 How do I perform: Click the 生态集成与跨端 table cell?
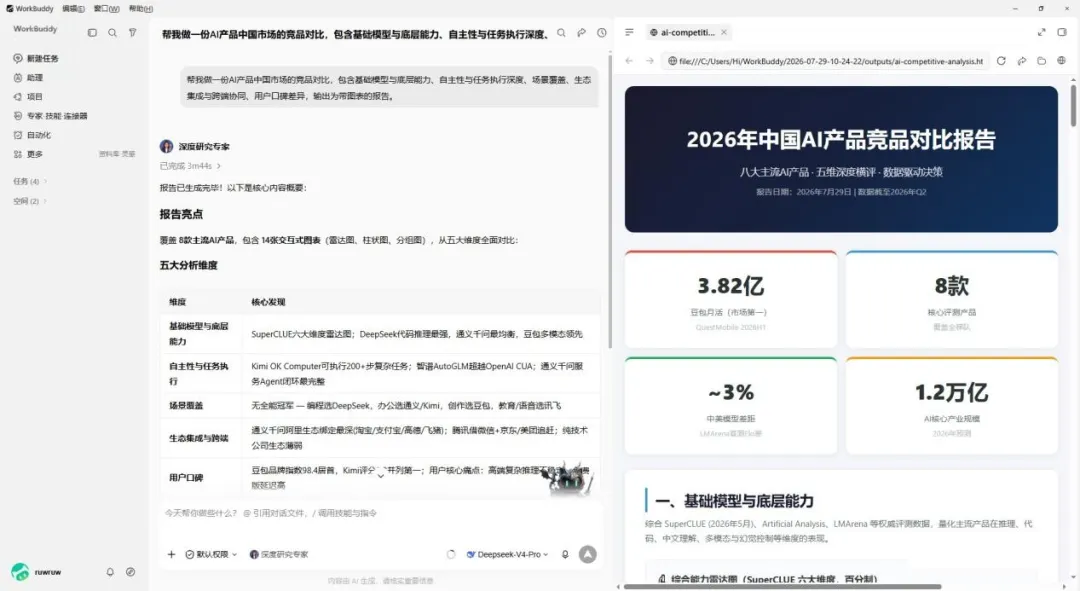200,438
